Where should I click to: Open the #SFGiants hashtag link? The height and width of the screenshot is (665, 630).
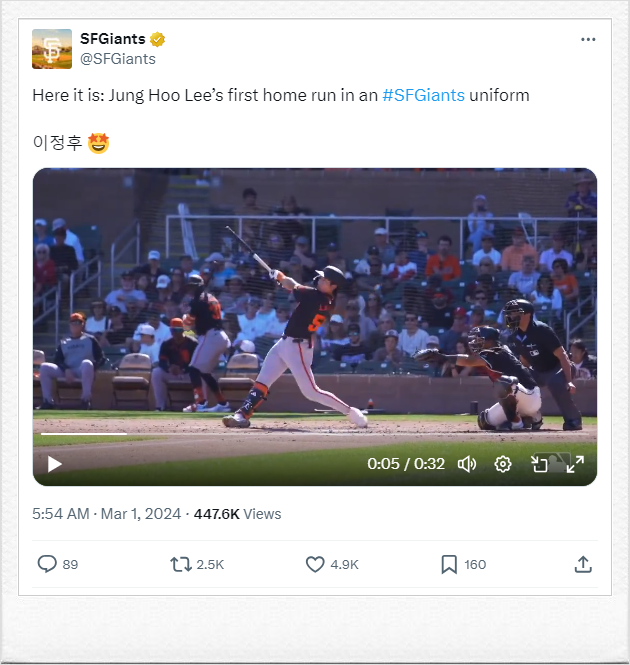point(423,95)
